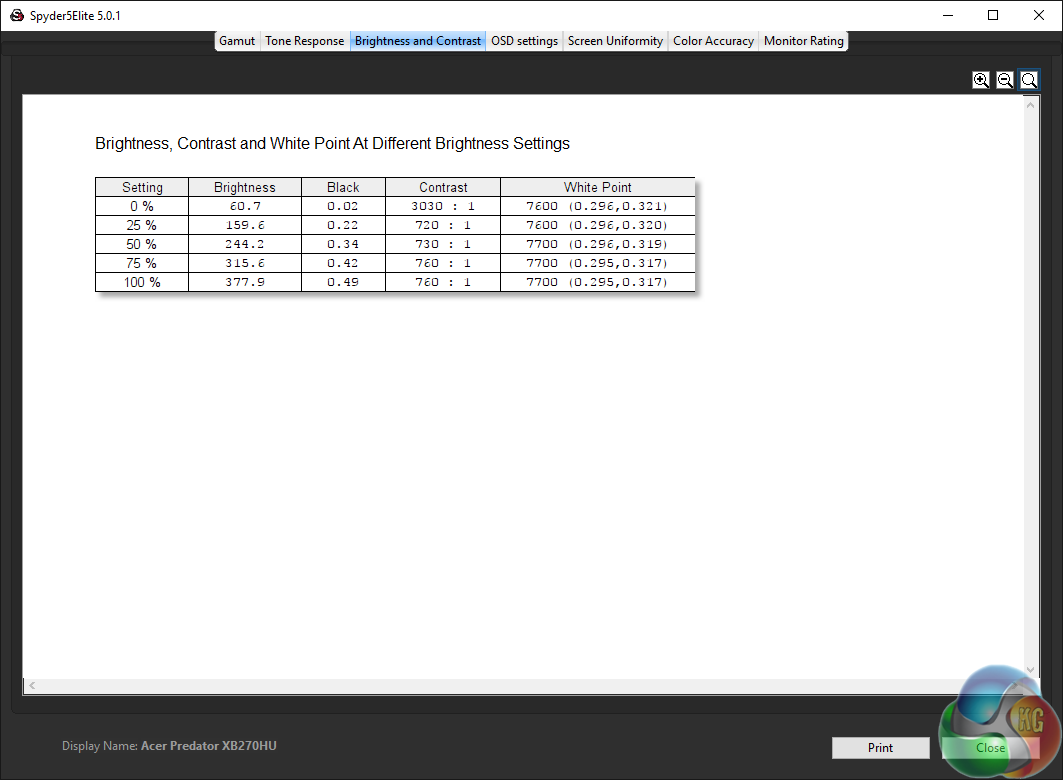Click the vertical scrollbar down arrow

pos(1030,670)
